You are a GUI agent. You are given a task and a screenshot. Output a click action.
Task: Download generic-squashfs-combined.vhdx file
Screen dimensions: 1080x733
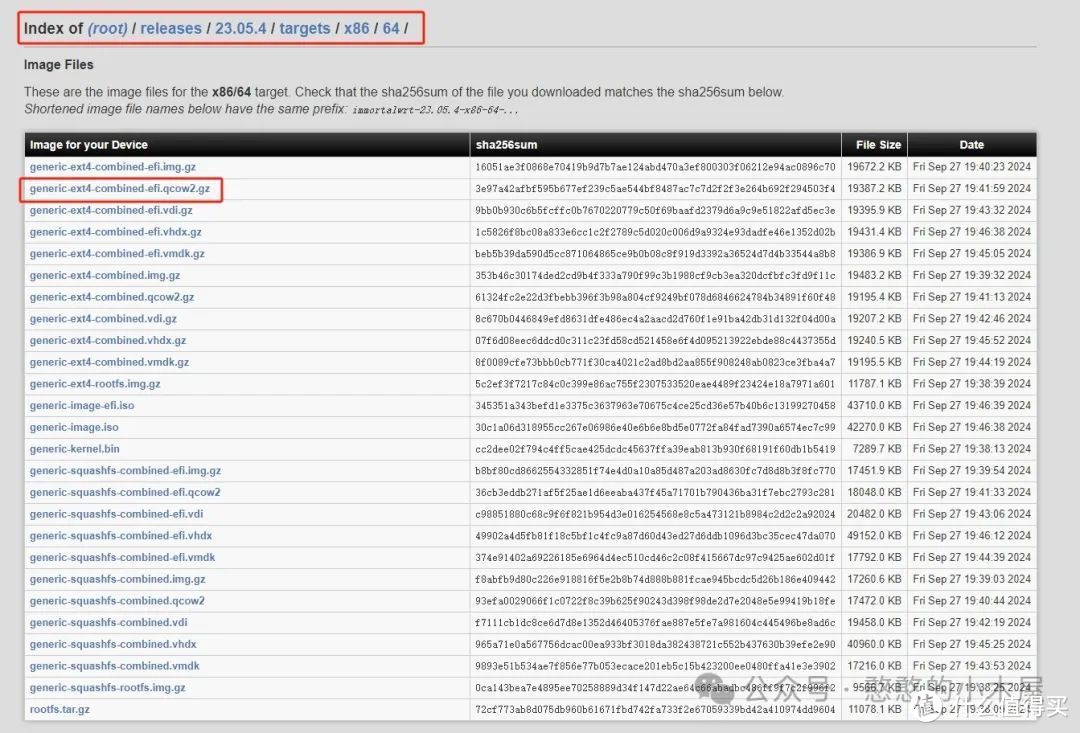click(113, 645)
